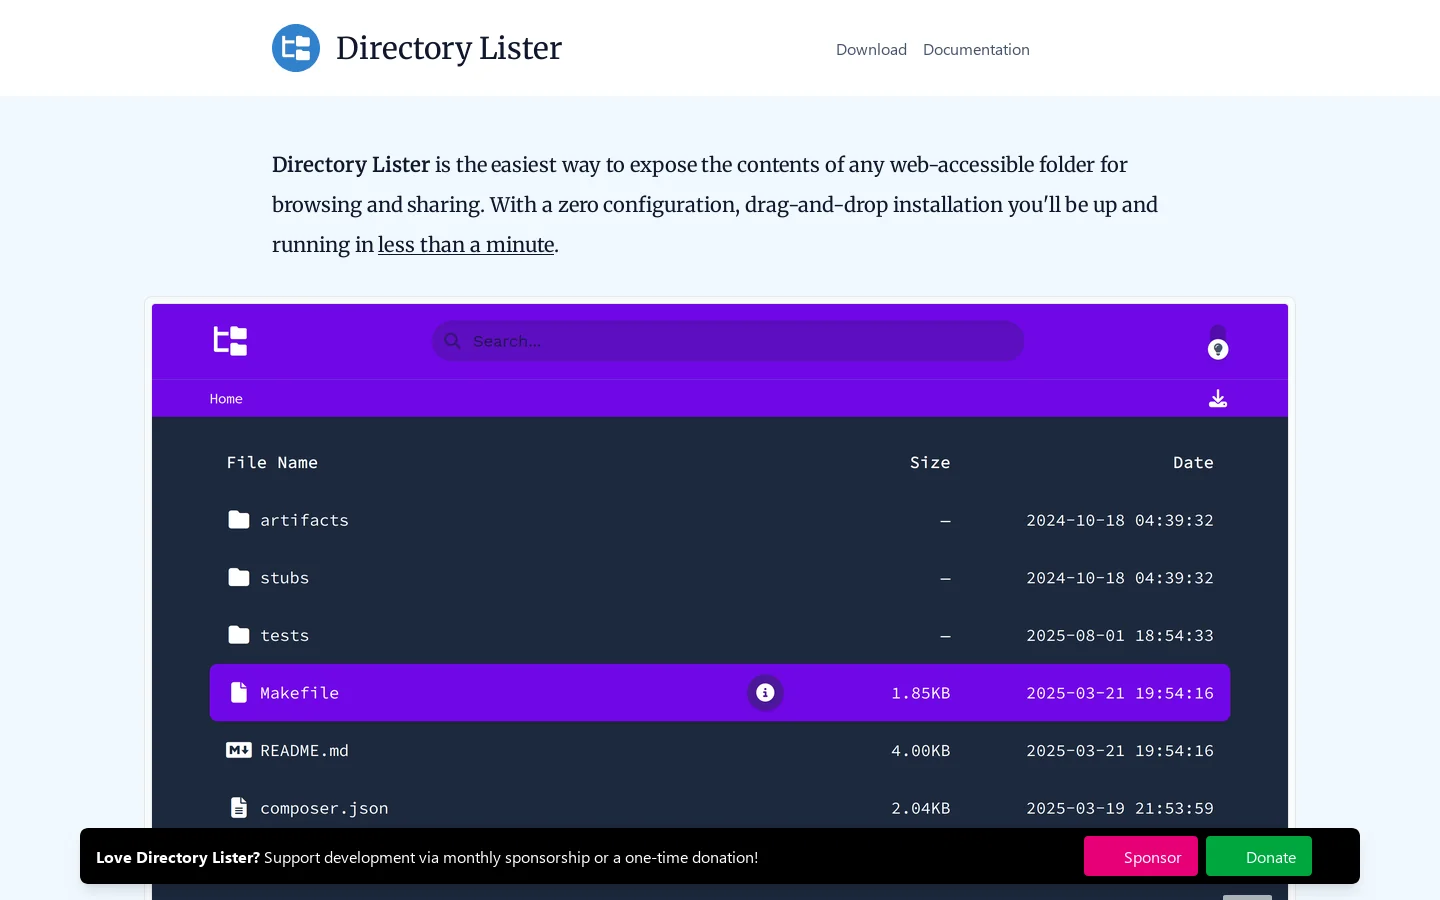The height and width of the screenshot is (900, 1440).
Task: Click the tests folder icon
Action: 238,635
